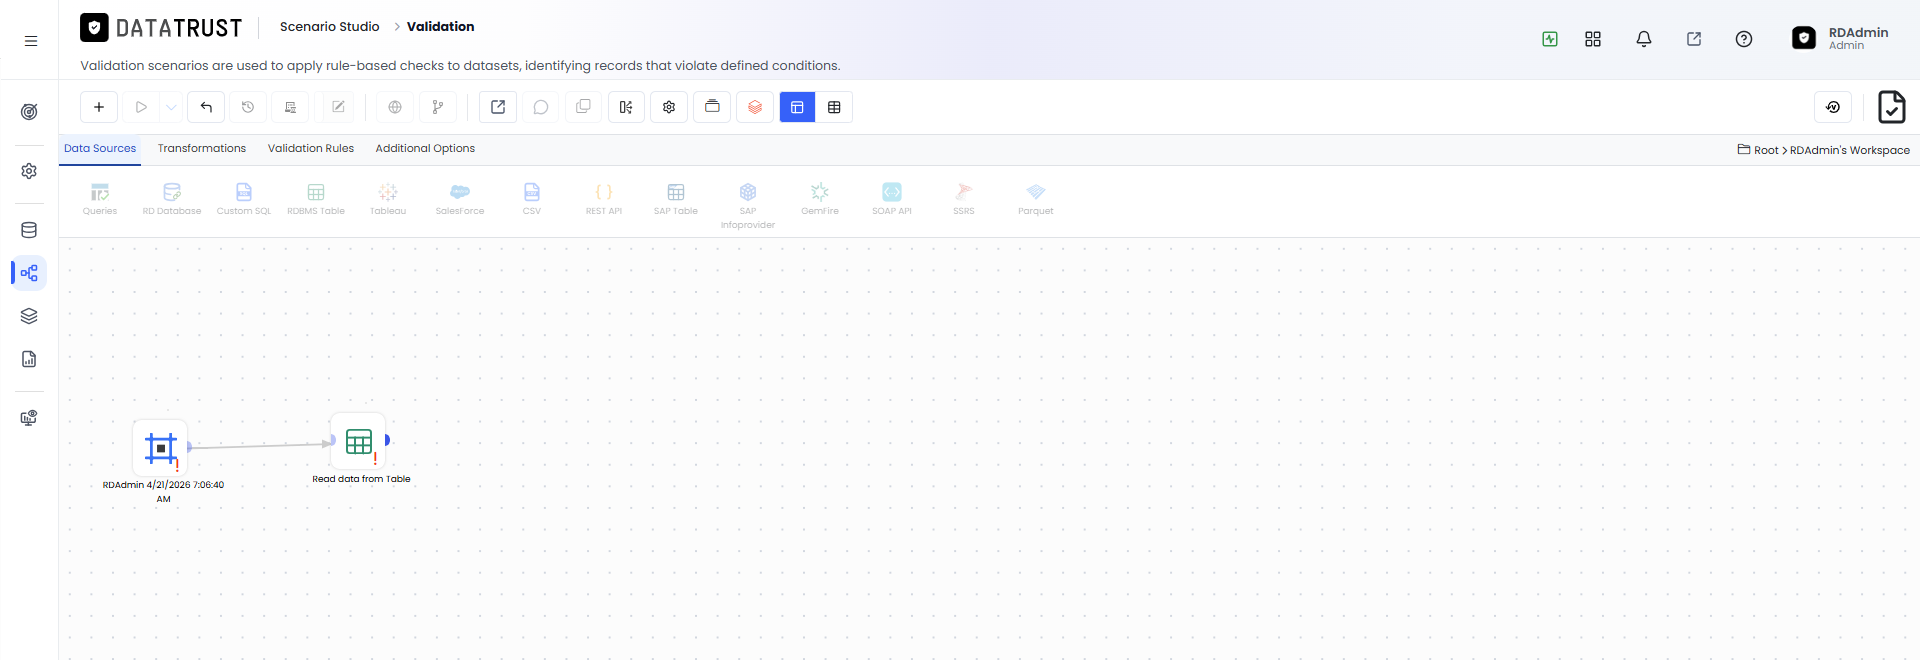Click the header external link icon
This screenshot has width=1920, height=660.
pyautogui.click(x=1694, y=39)
